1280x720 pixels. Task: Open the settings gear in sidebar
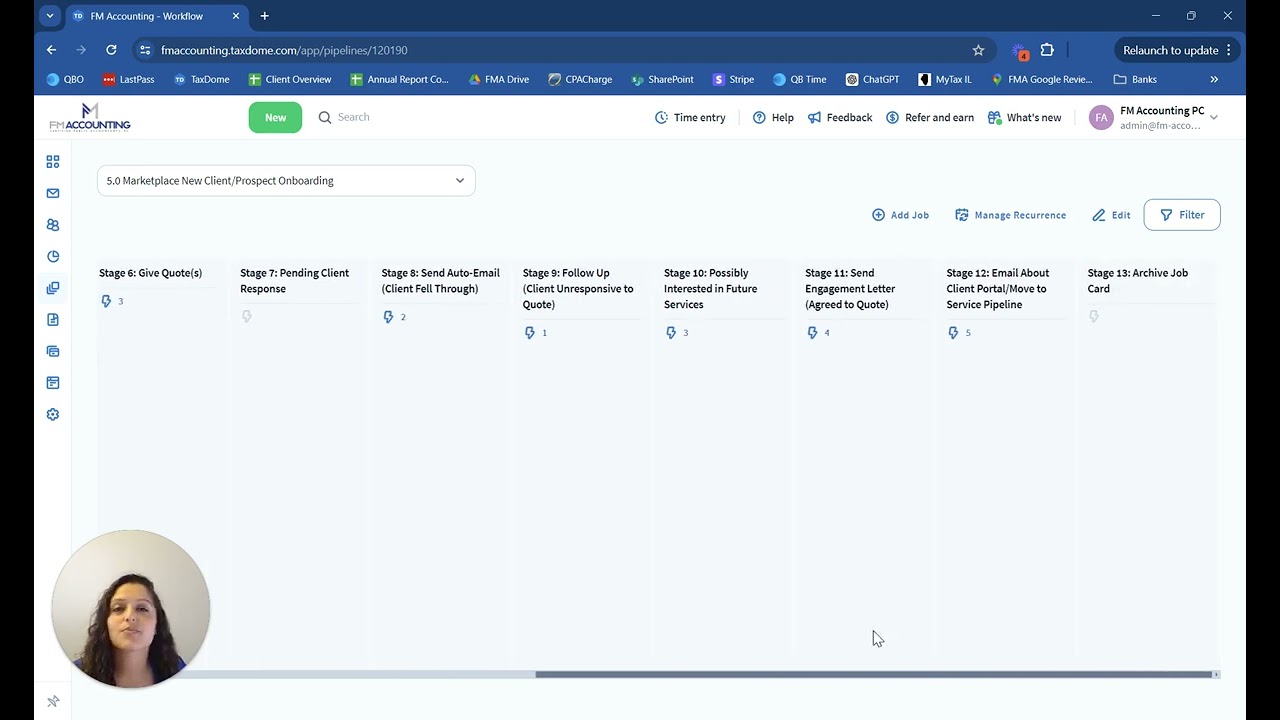point(53,414)
